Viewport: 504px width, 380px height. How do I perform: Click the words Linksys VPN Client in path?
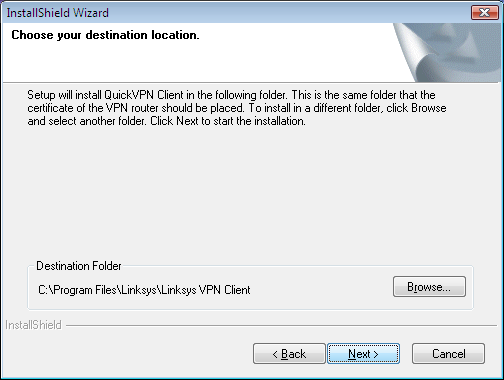coord(206,290)
